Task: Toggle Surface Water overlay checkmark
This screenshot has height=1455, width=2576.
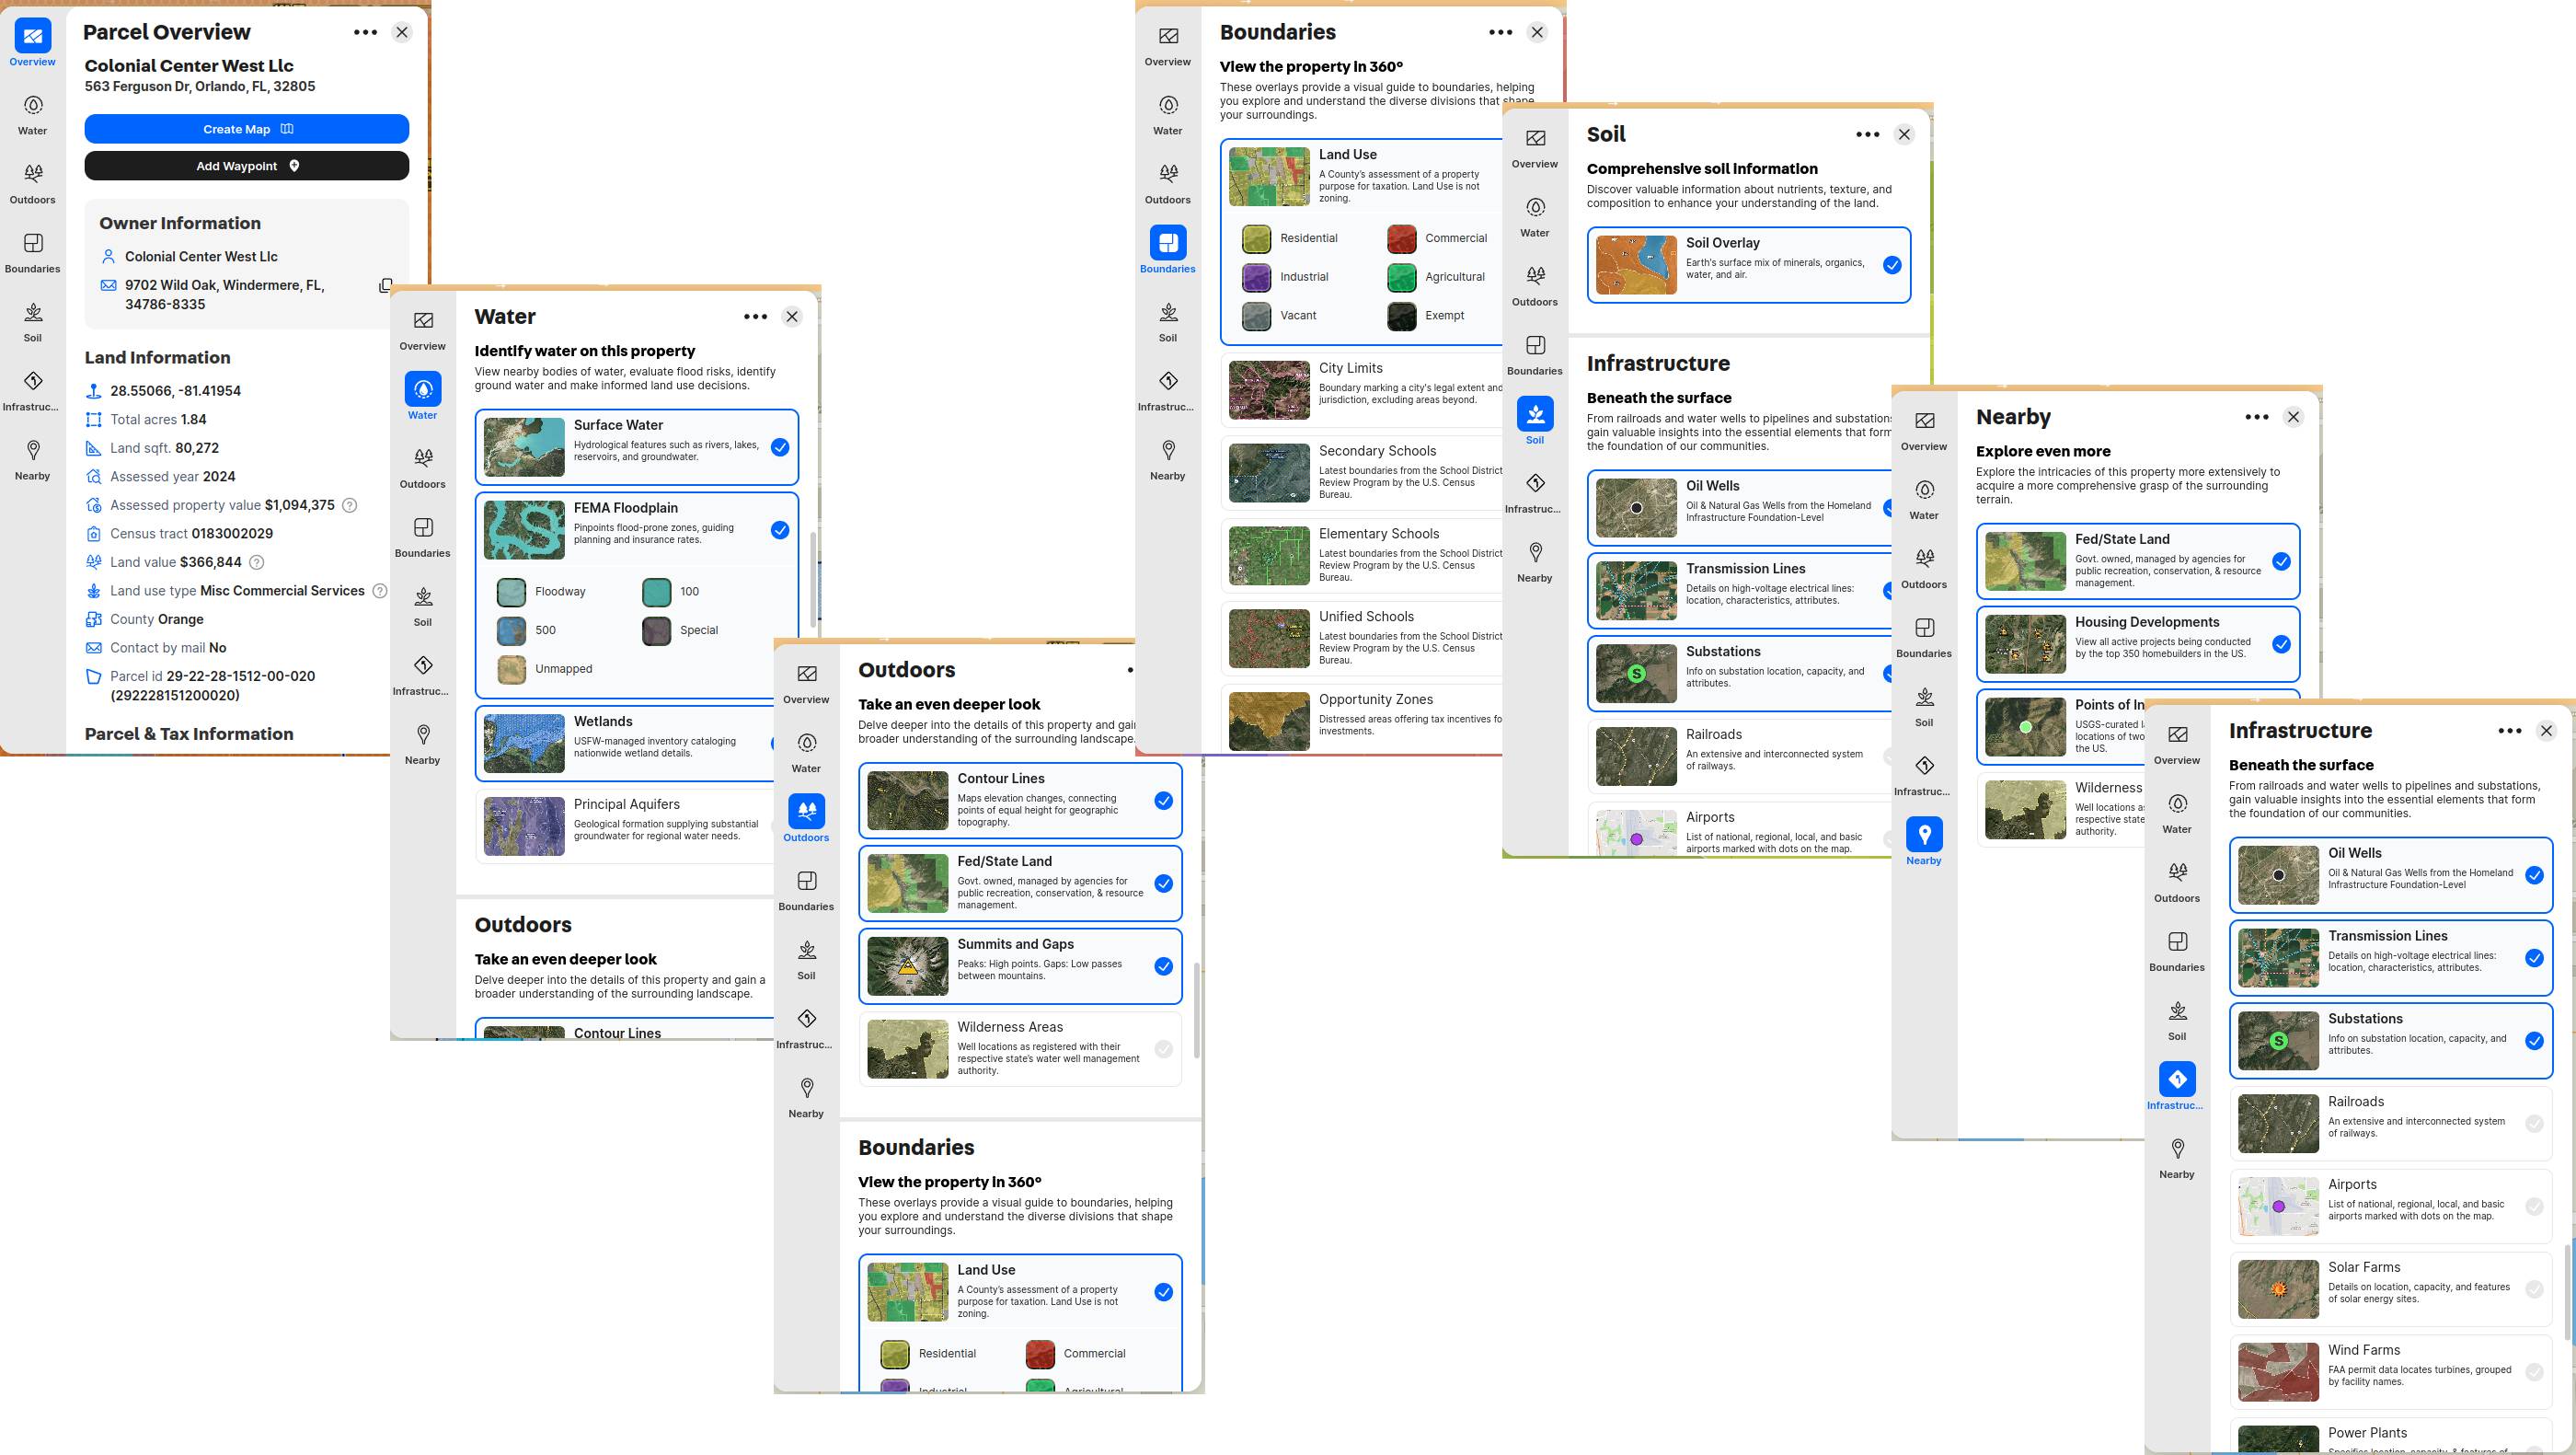Action: click(780, 447)
